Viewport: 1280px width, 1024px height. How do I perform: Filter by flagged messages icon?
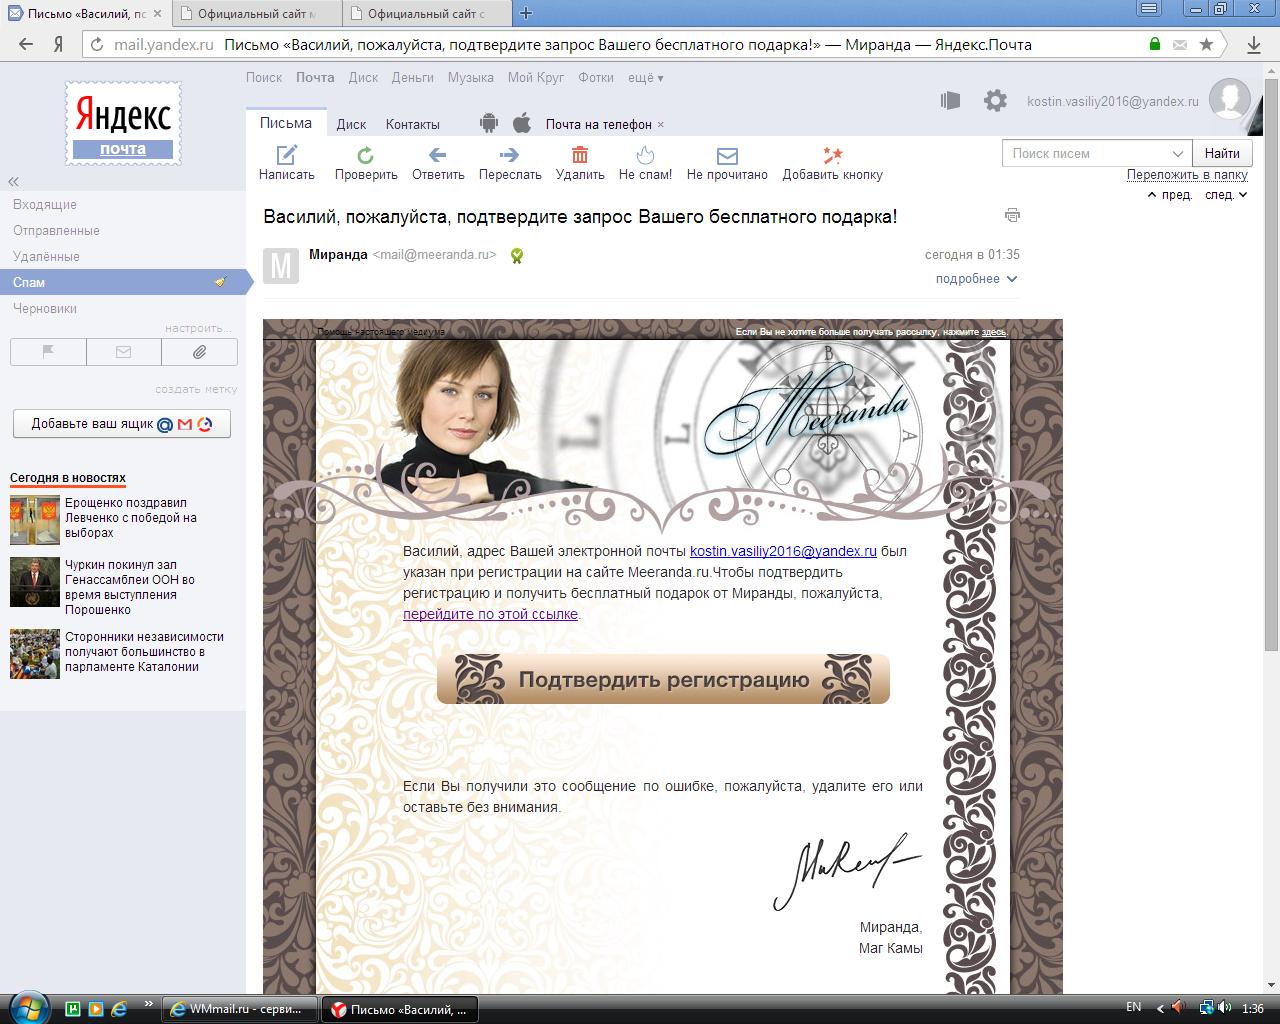[48, 352]
